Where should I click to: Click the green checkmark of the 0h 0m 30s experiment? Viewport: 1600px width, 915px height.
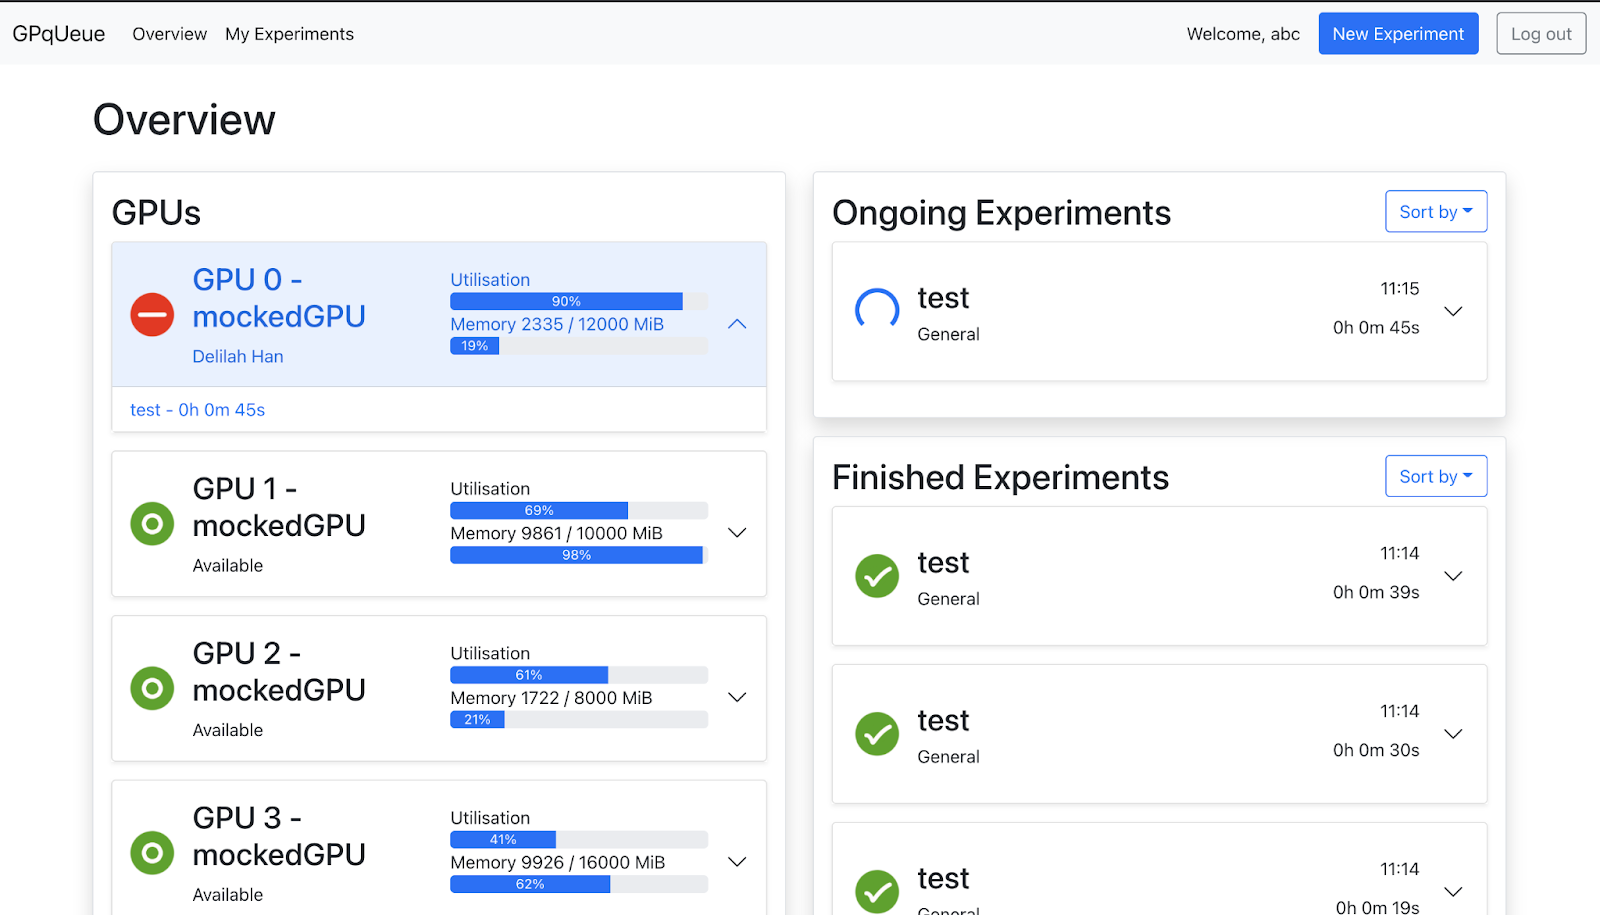pyautogui.click(x=877, y=734)
